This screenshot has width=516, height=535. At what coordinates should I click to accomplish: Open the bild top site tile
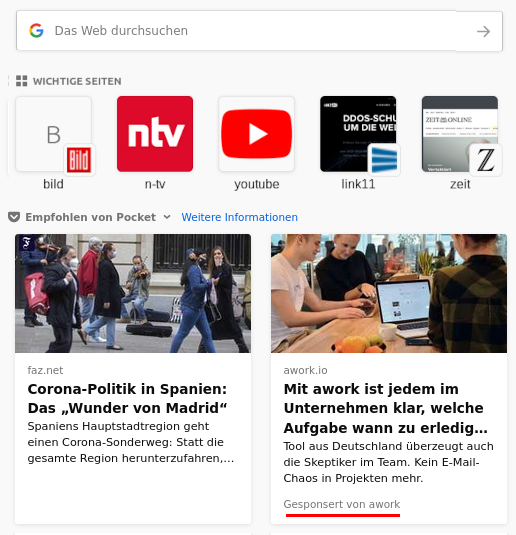coord(54,134)
